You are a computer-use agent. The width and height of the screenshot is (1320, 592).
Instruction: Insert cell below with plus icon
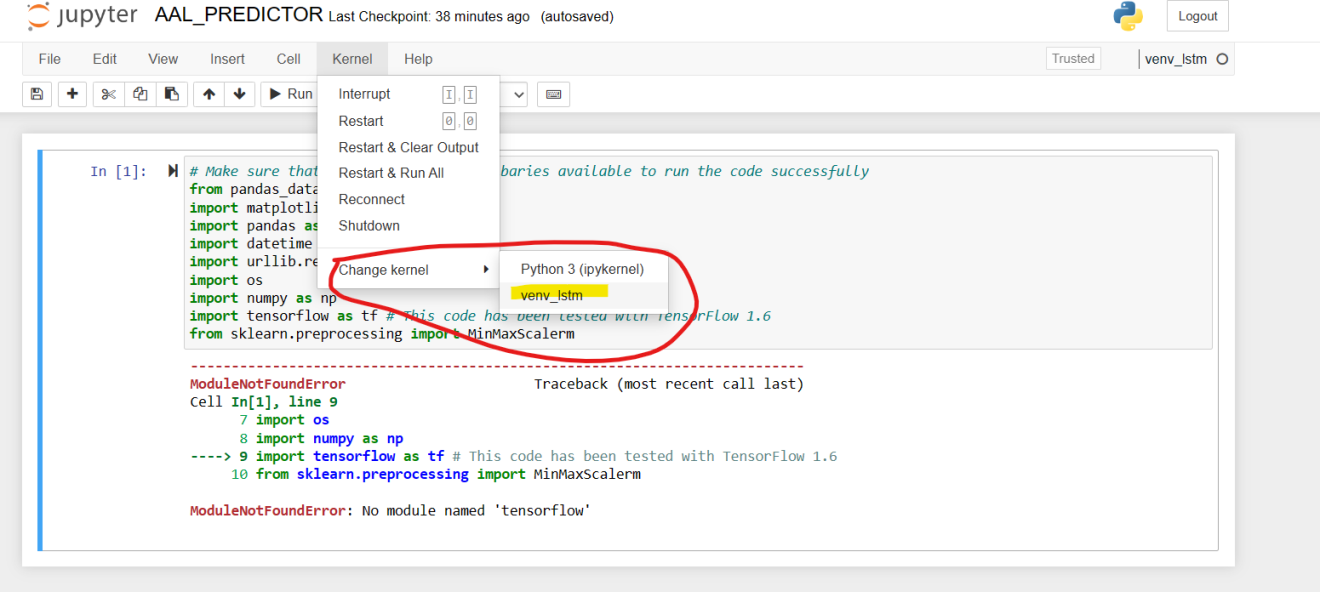[72, 94]
